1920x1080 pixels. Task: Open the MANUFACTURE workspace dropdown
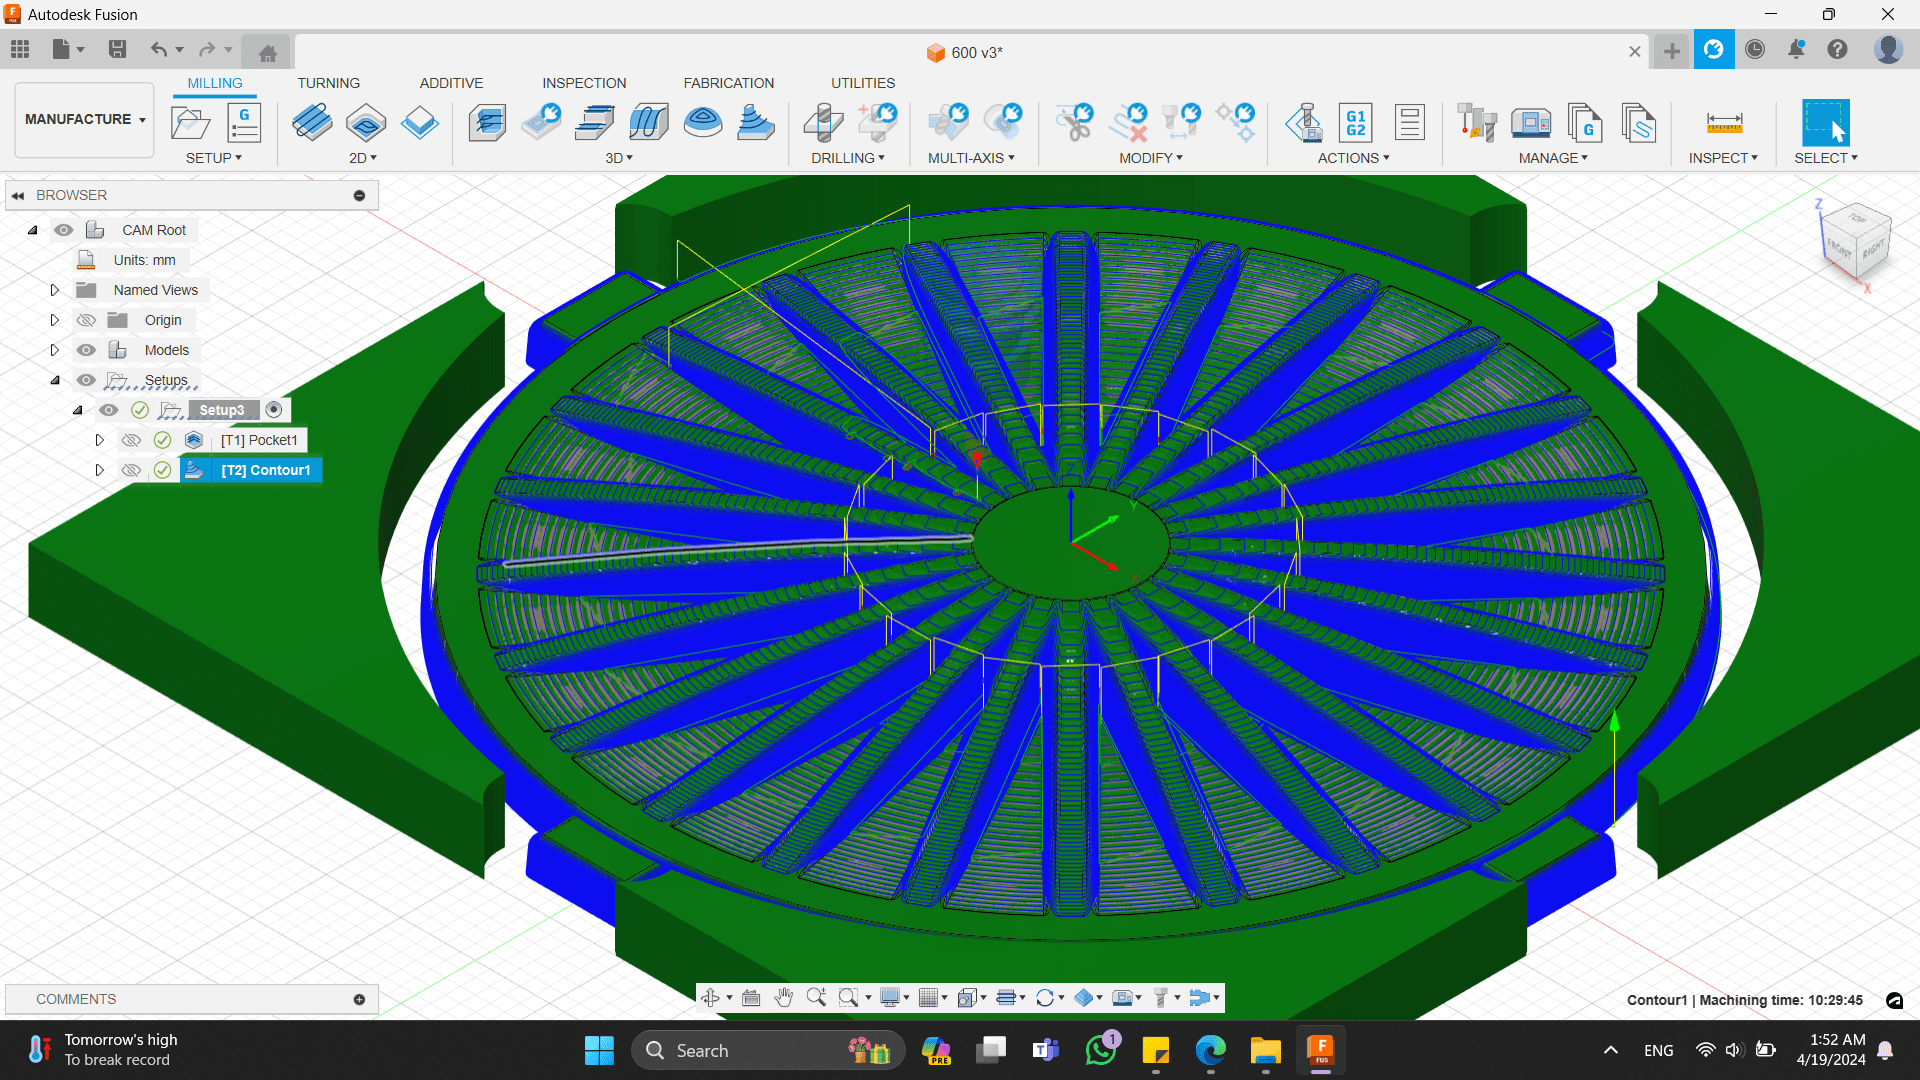85,120
